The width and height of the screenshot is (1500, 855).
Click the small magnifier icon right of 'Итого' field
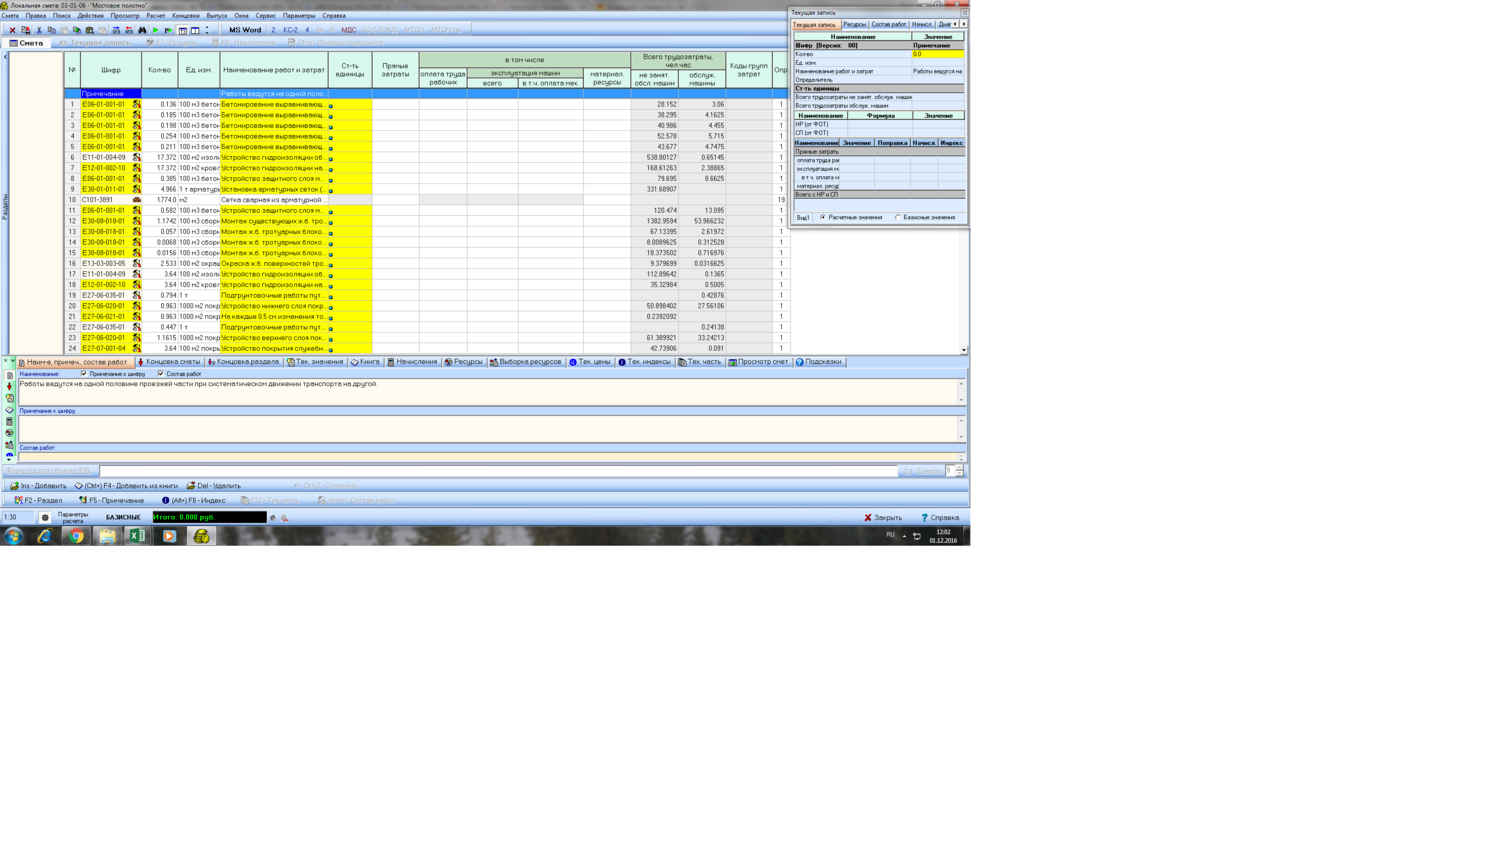tap(285, 518)
